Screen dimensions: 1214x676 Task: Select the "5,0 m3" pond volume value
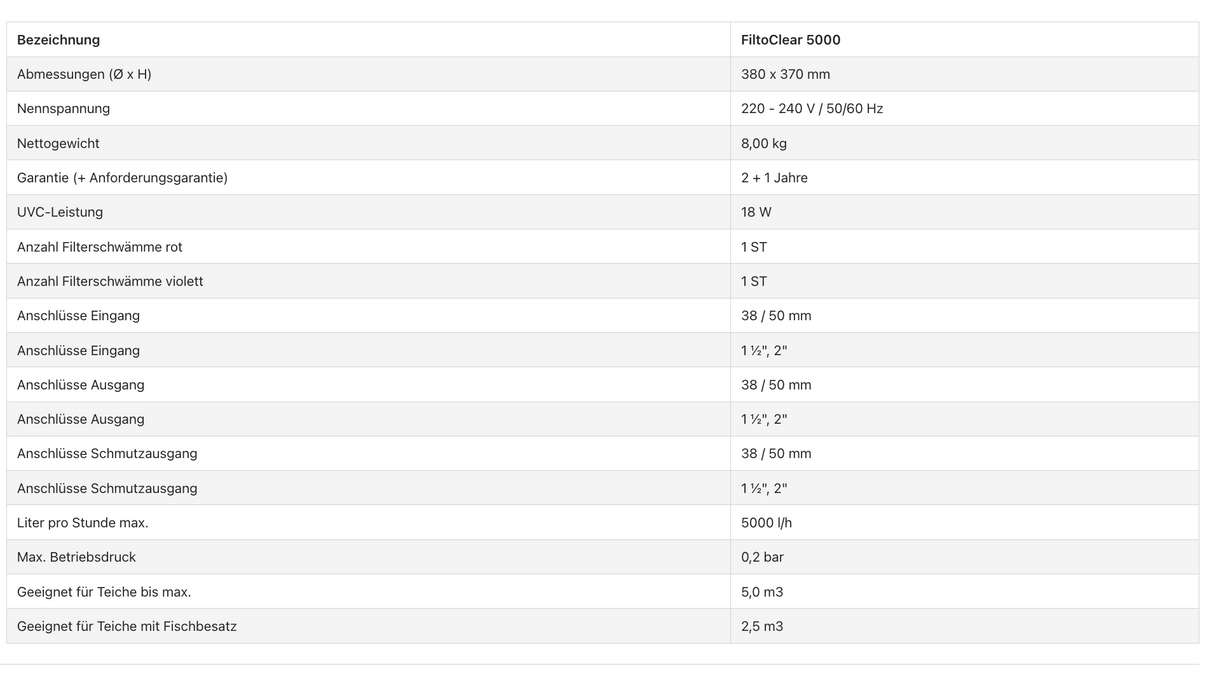[x=762, y=592]
